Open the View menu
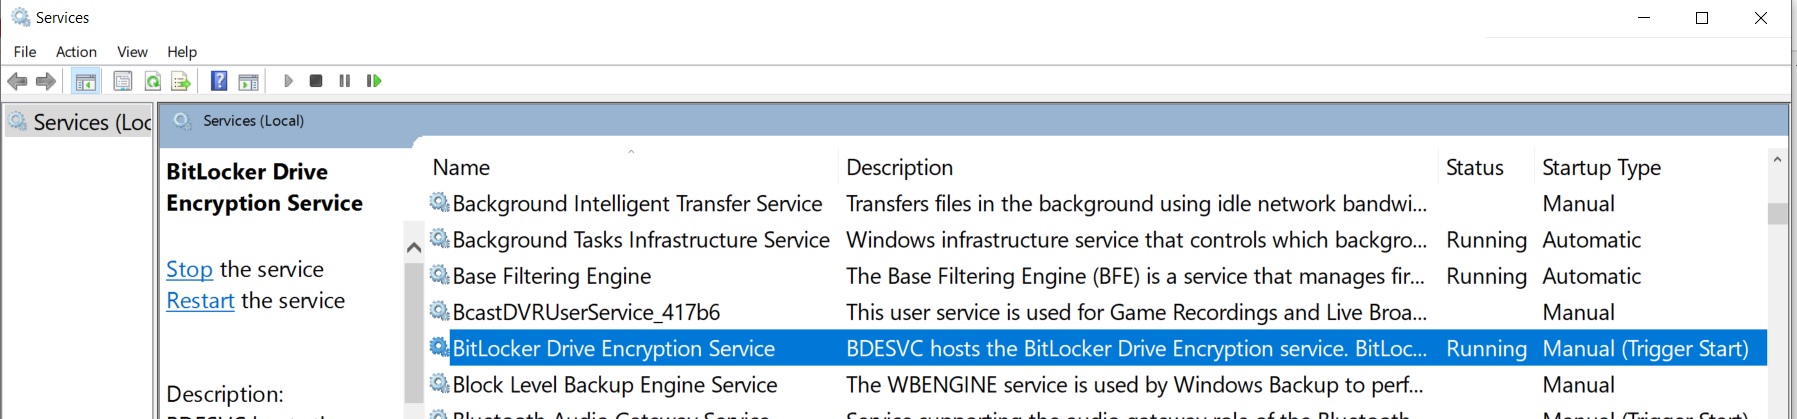This screenshot has height=419, width=1797. [x=132, y=52]
